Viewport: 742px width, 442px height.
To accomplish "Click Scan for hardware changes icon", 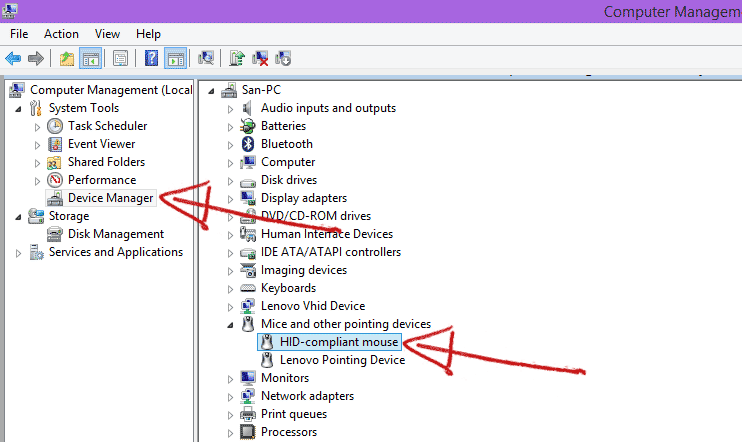I will tap(206, 58).
